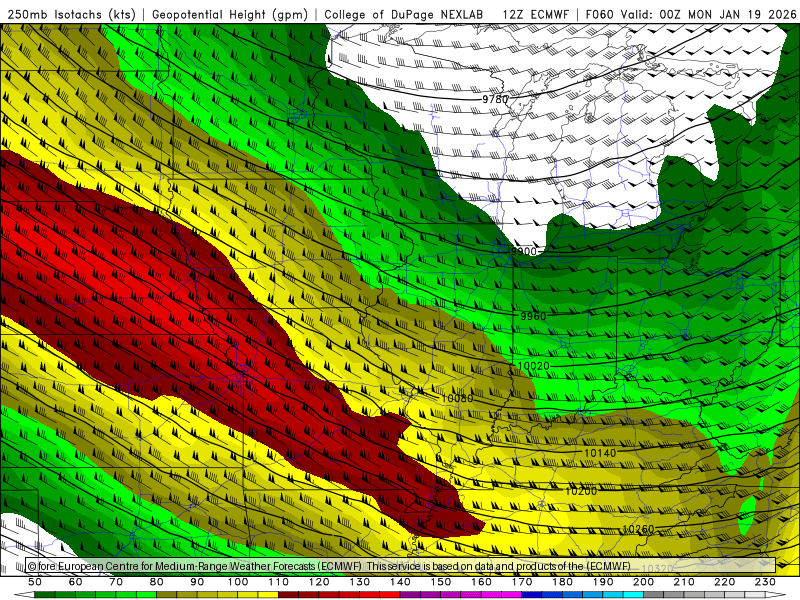
Task: Click the 'F060 Valid: 00Z MON JAN 19 2026' text
Action: 691,14
